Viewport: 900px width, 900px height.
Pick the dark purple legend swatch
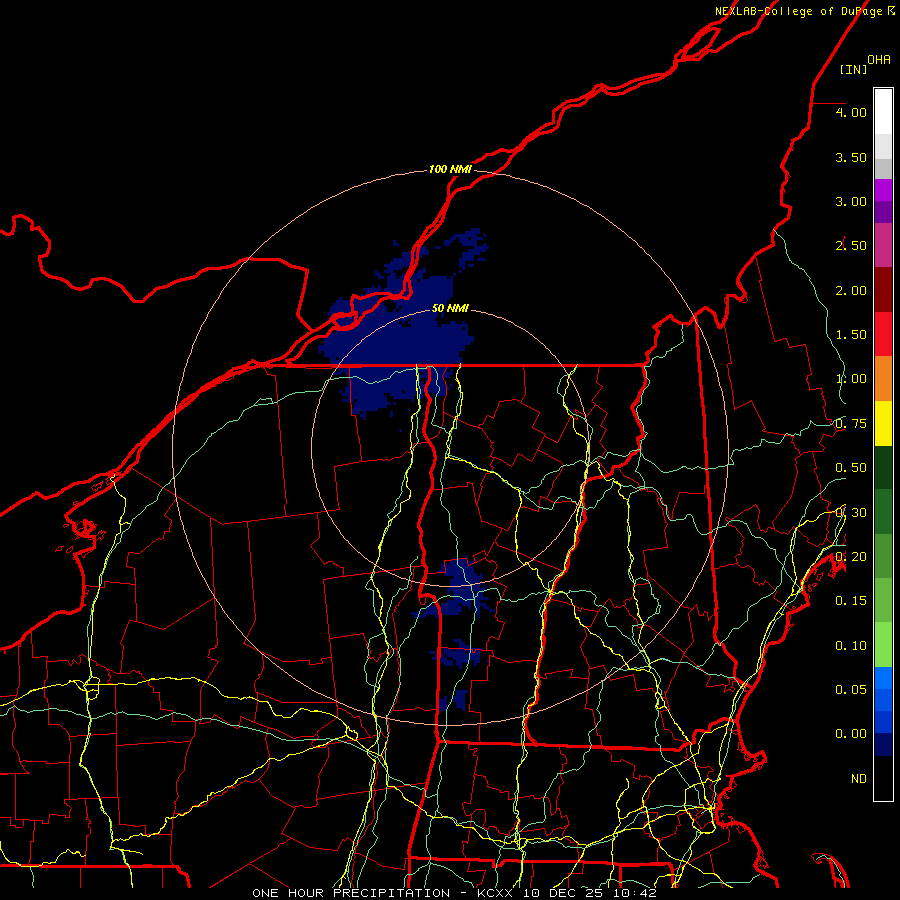[883, 212]
